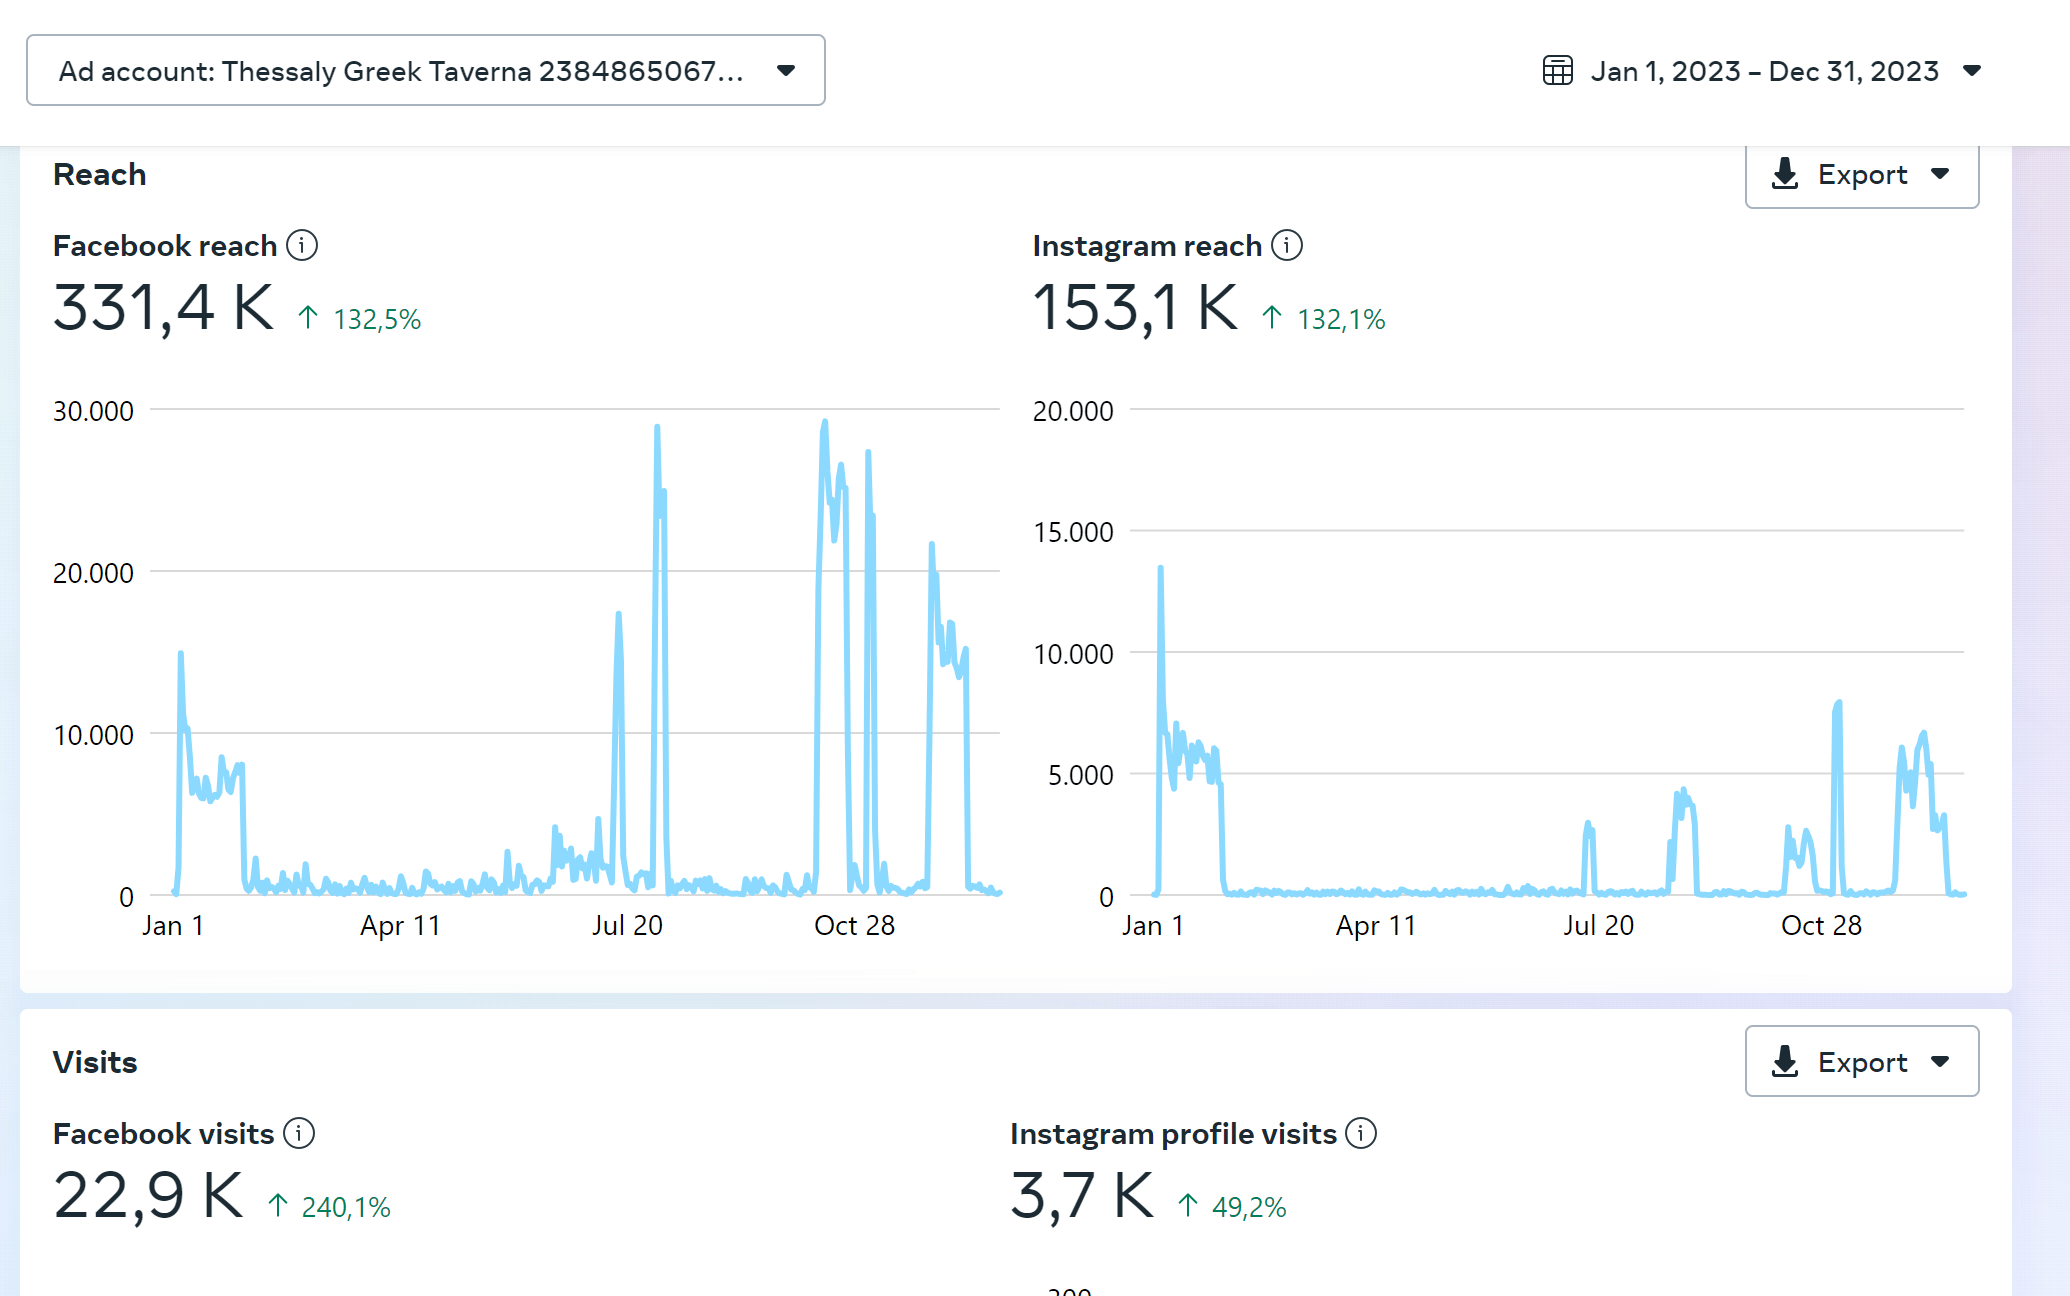Expand the date range dropdown arrow

[x=1972, y=71]
